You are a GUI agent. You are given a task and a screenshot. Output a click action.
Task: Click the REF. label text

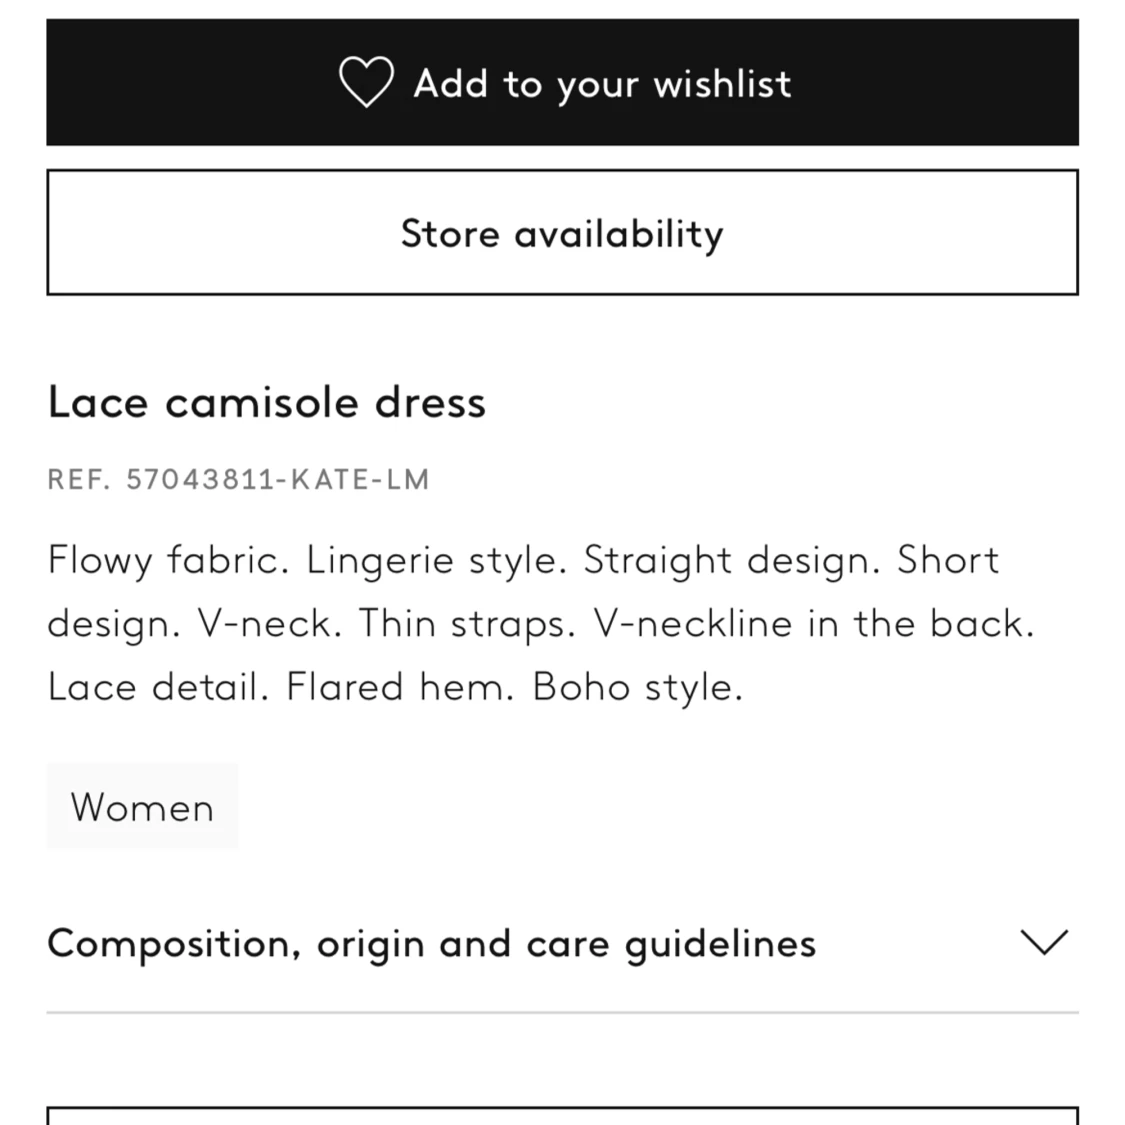tap(79, 479)
